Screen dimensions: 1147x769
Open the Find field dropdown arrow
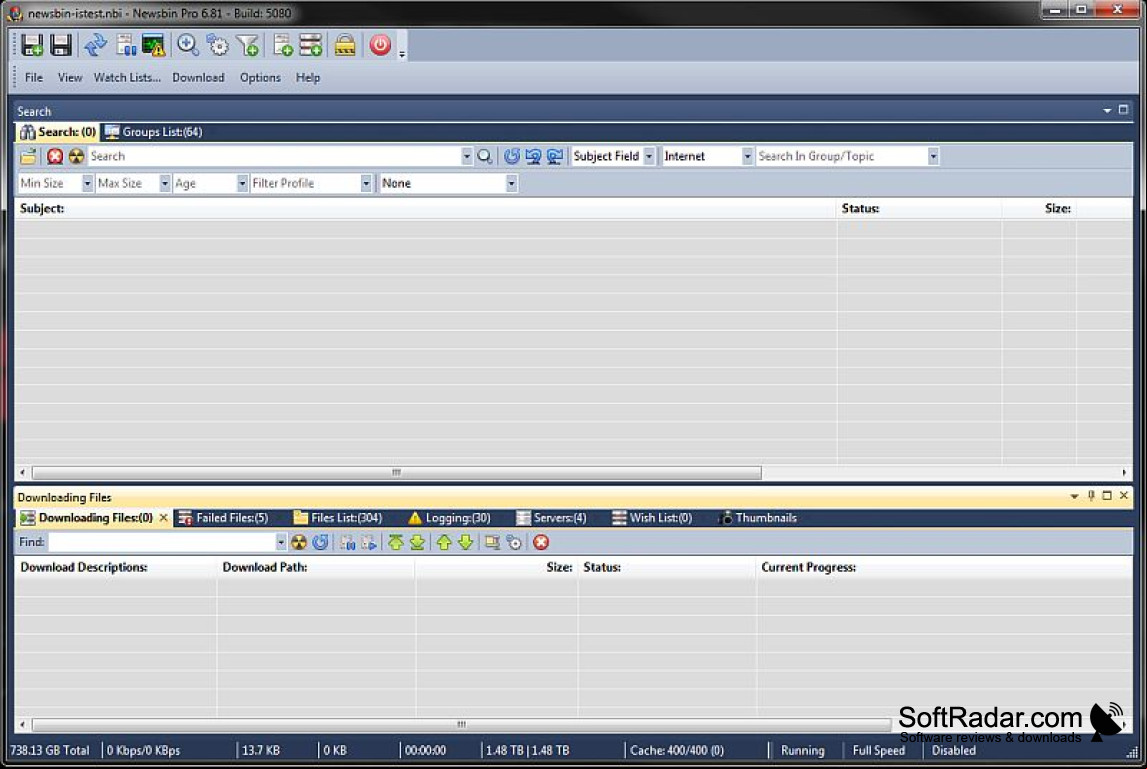point(280,542)
